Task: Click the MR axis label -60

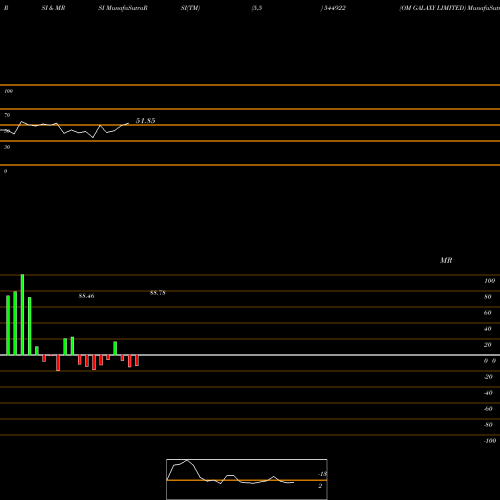Action: [488, 409]
